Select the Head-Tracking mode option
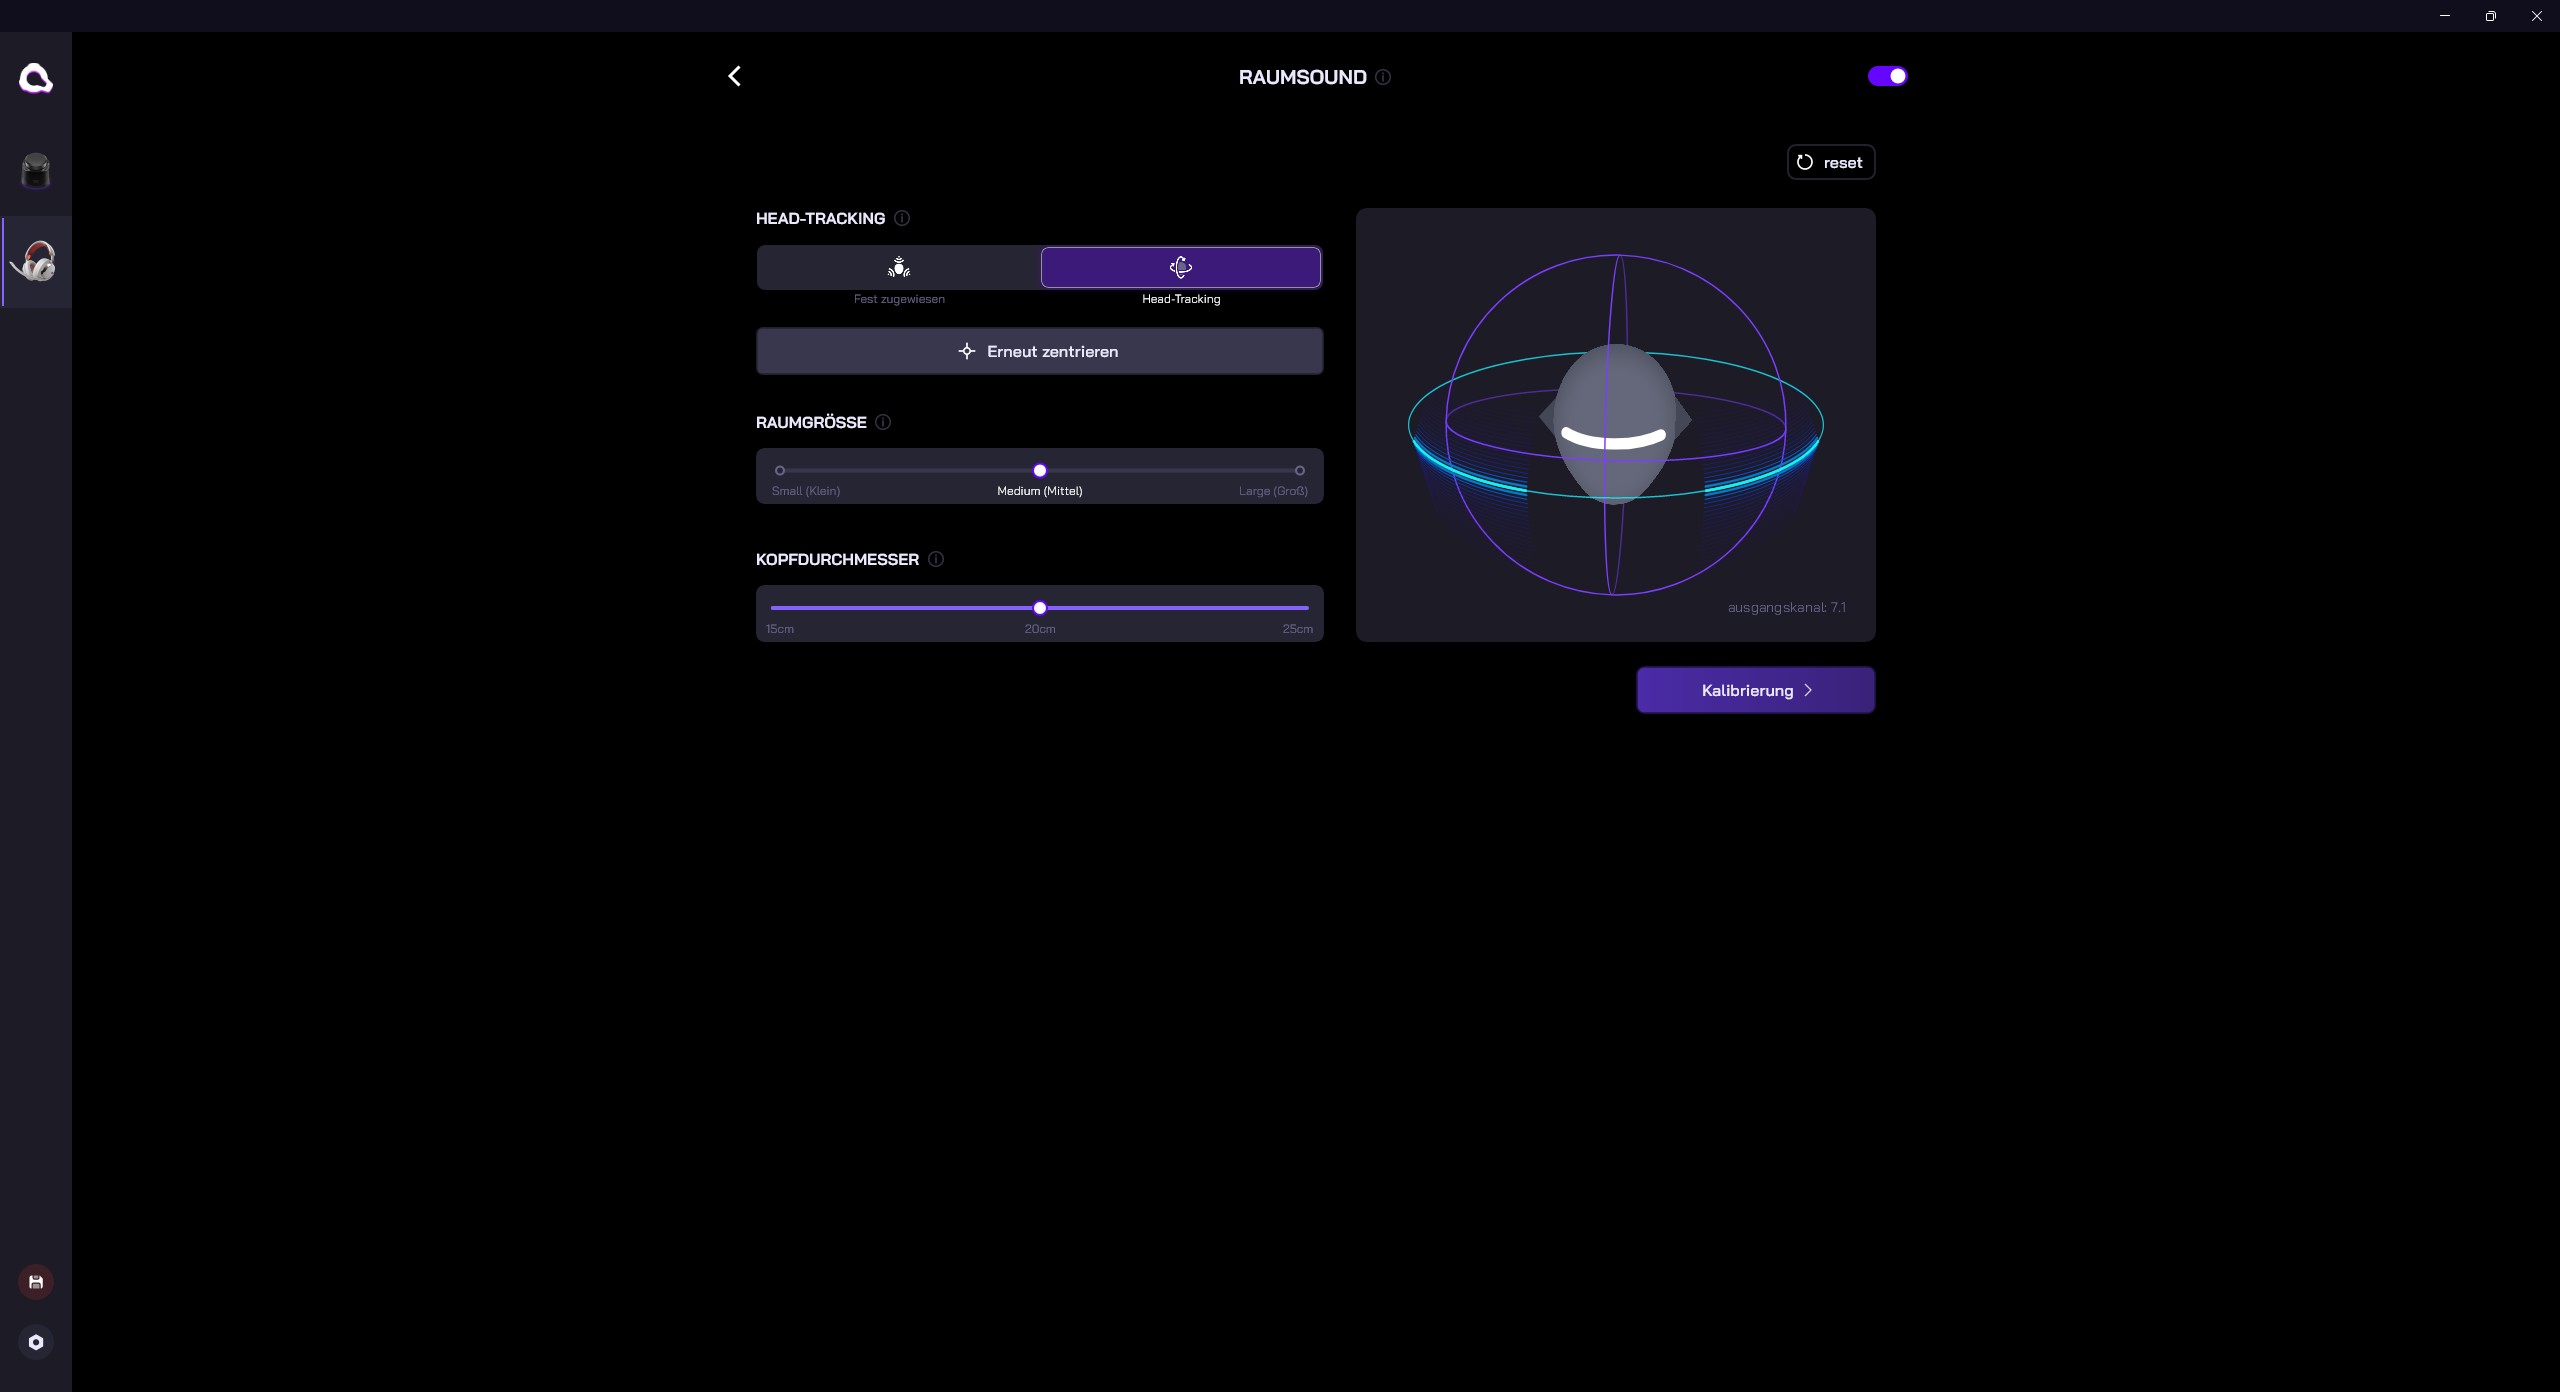Image resolution: width=2560 pixels, height=1392 pixels. tap(1180, 268)
